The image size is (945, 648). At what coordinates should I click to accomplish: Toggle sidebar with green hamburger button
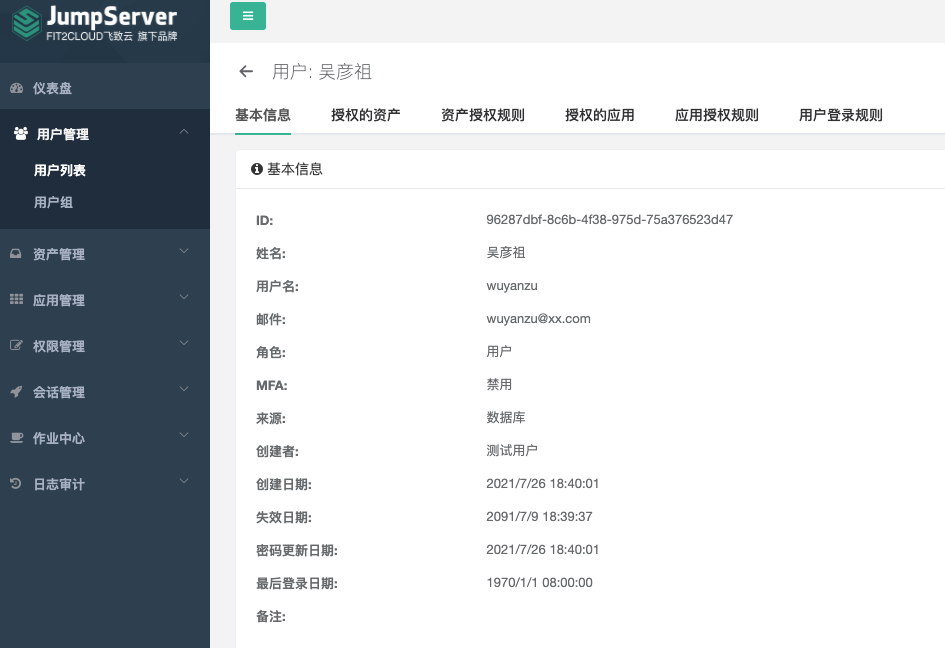click(248, 16)
